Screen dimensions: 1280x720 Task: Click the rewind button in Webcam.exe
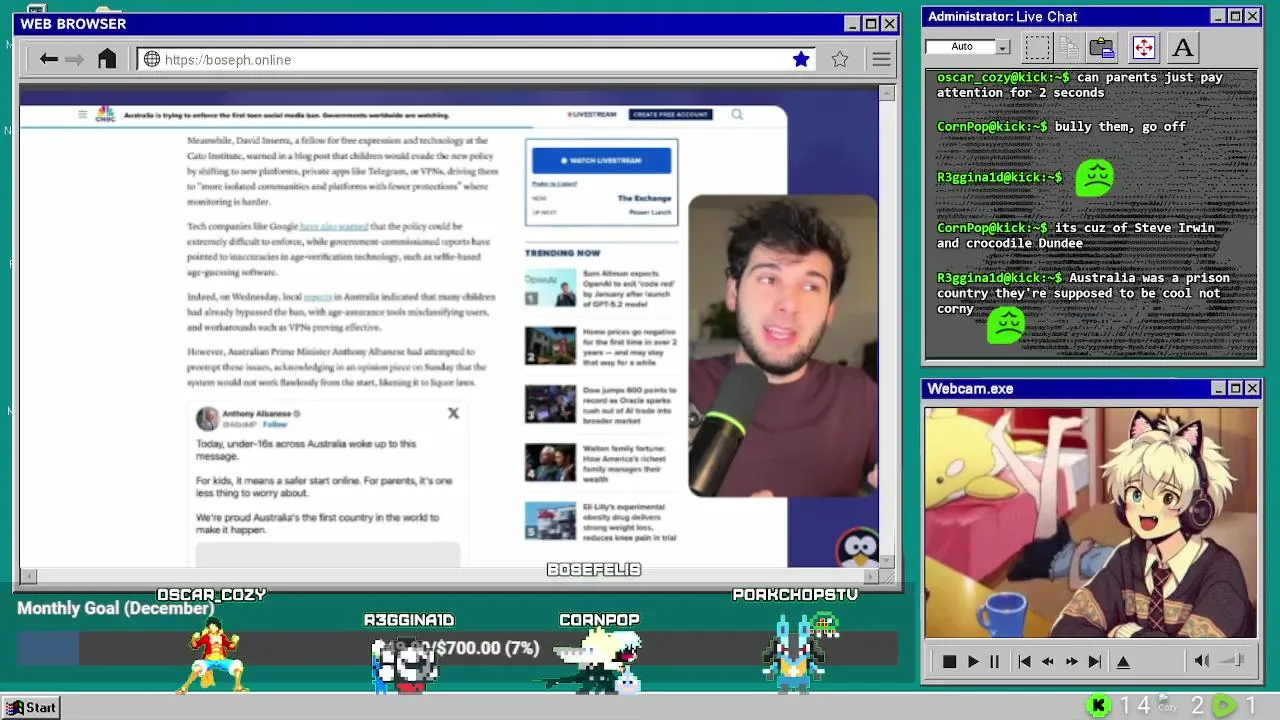coord(1047,661)
